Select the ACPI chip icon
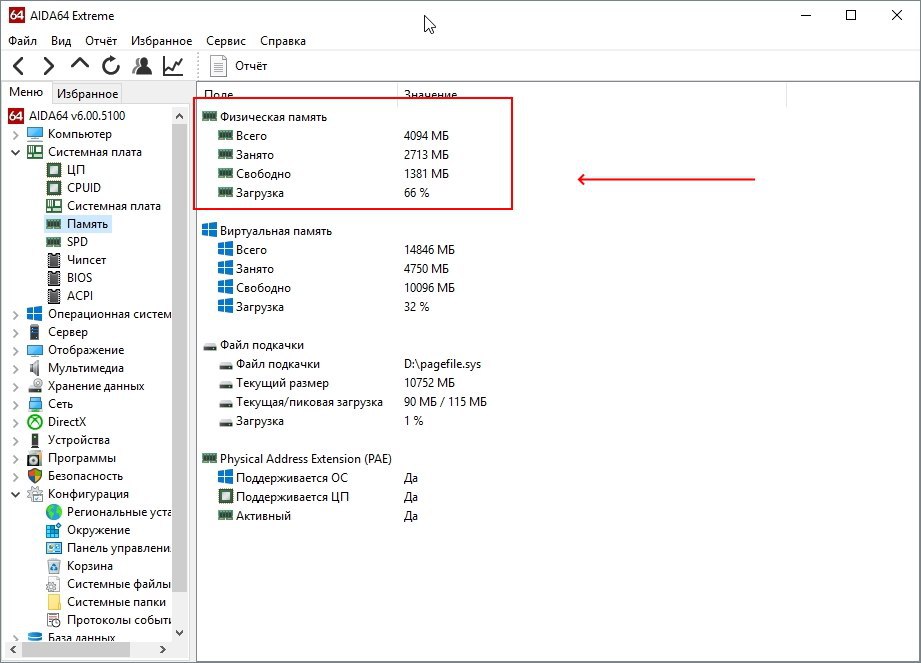The width and height of the screenshot is (921, 663). coord(53,296)
